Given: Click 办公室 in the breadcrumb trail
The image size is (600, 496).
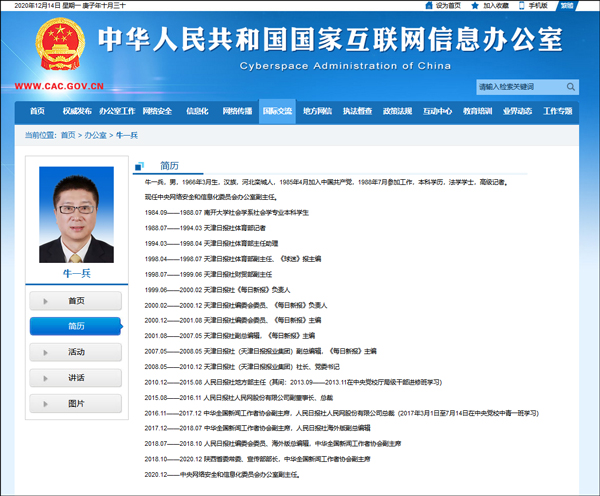Looking at the screenshot, I should click(95, 135).
